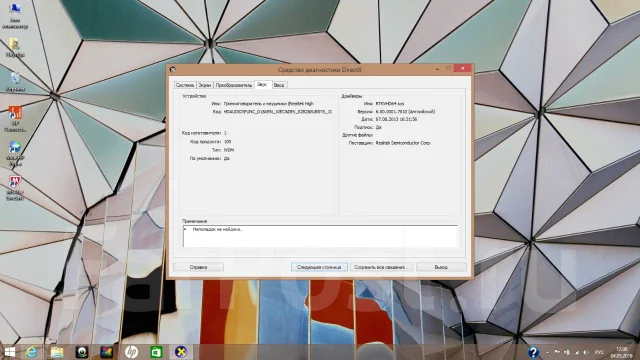Screen dimensions: 640x360
Task: Click the driver date 07.08.2013 value
Action: coord(396,119)
